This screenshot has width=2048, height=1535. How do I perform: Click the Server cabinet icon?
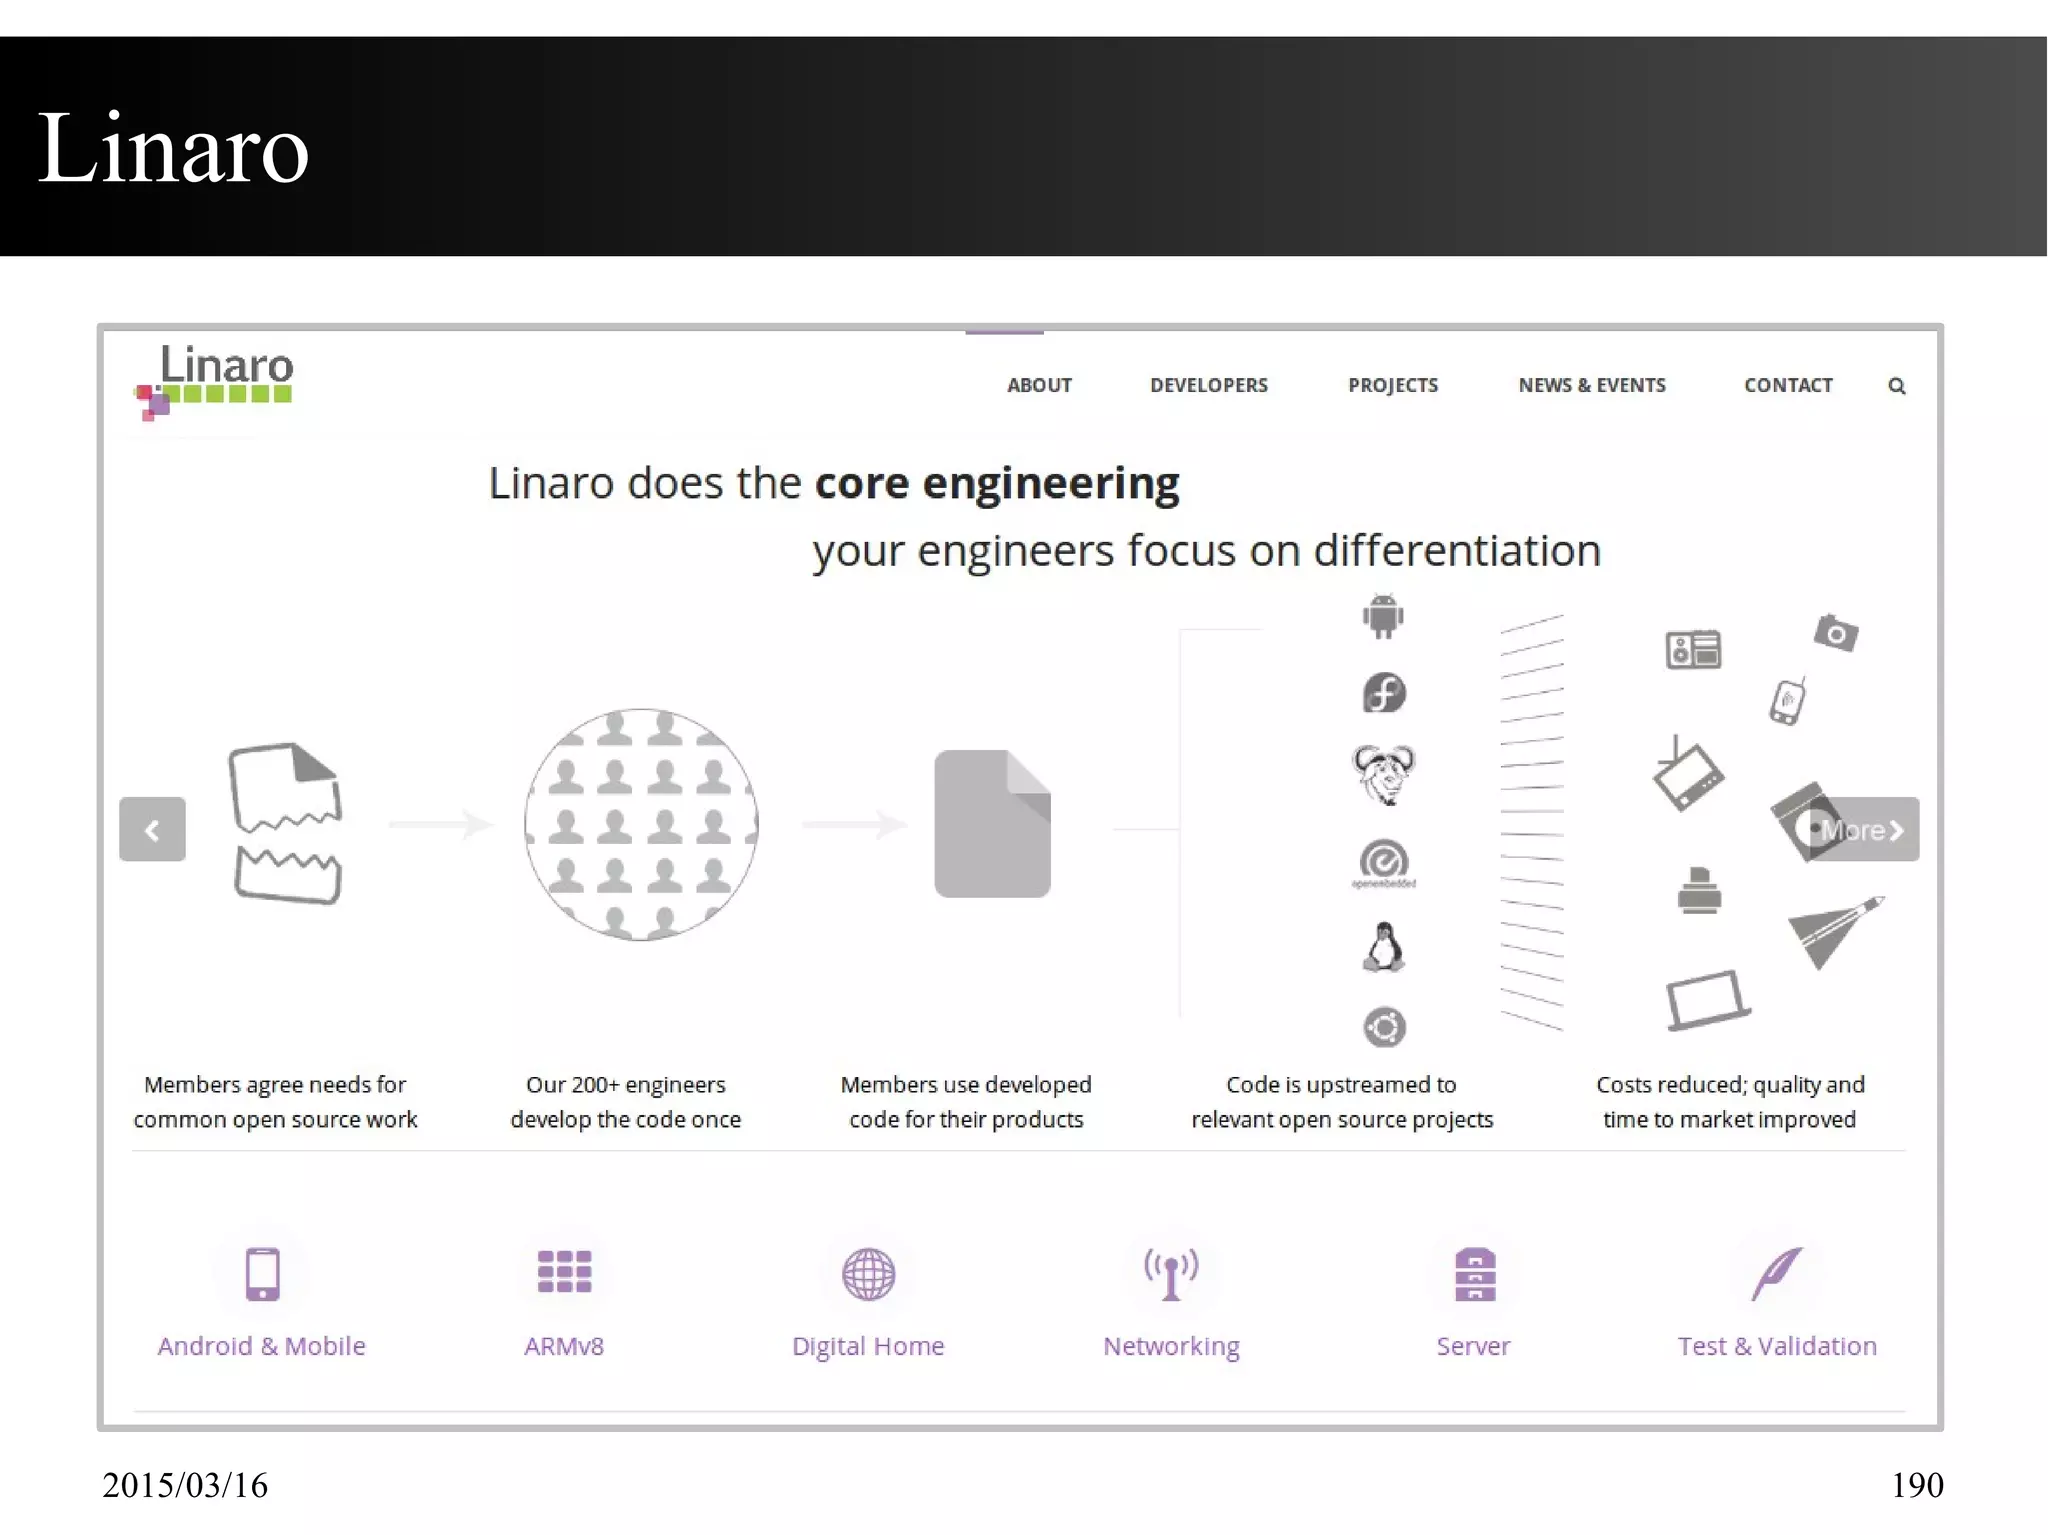click(1474, 1273)
